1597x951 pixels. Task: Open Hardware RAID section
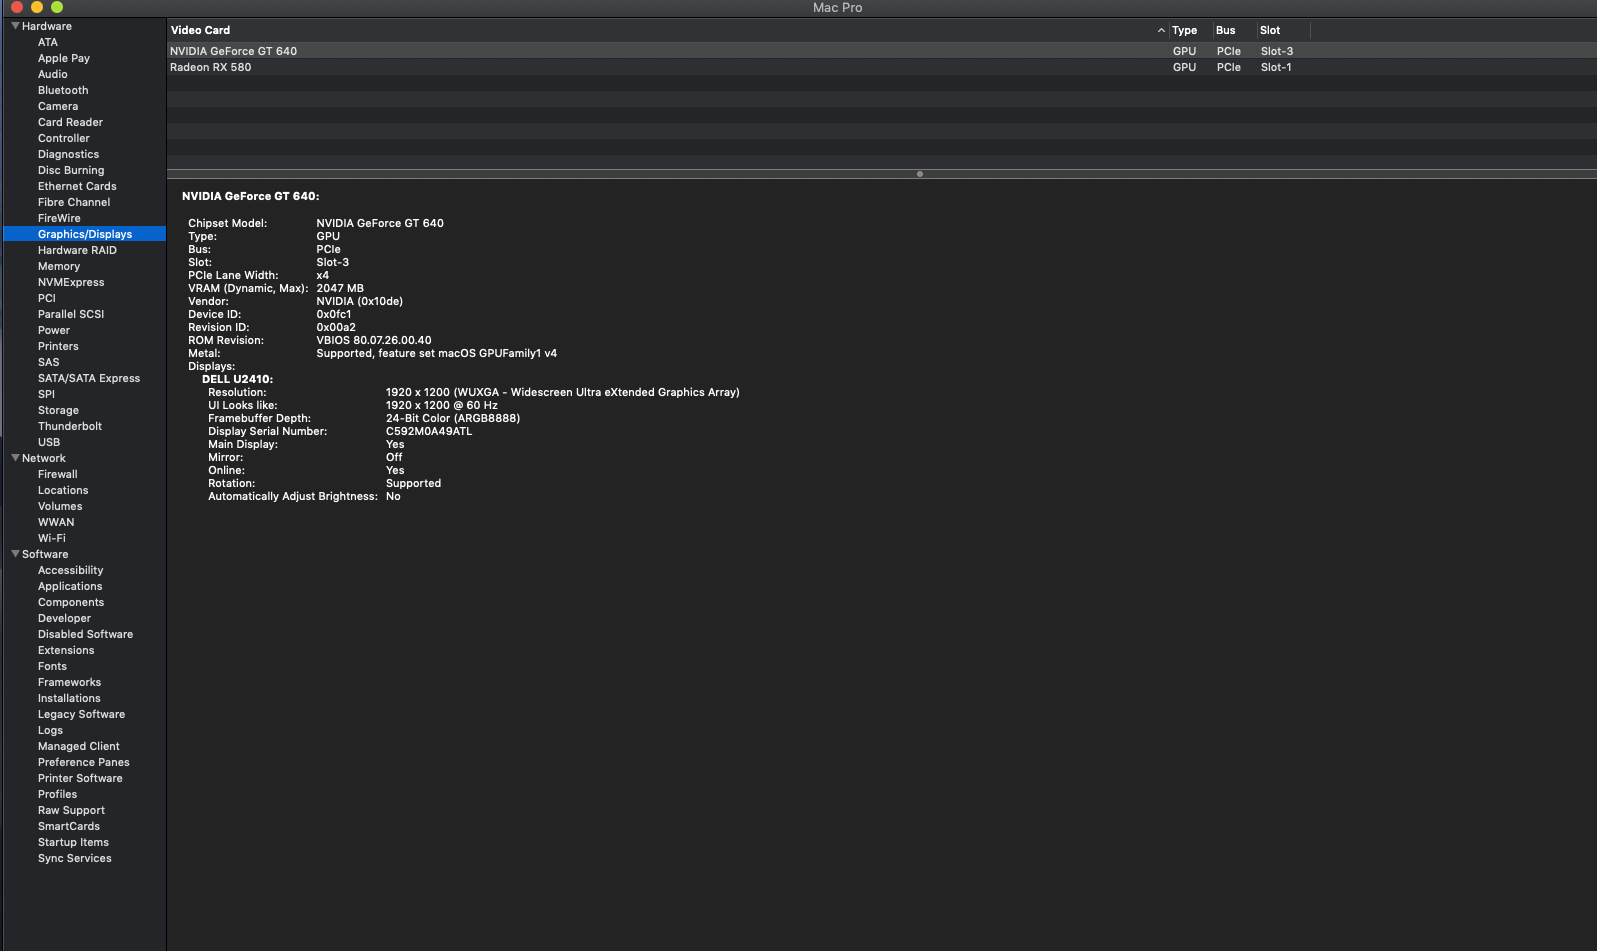[x=77, y=250]
